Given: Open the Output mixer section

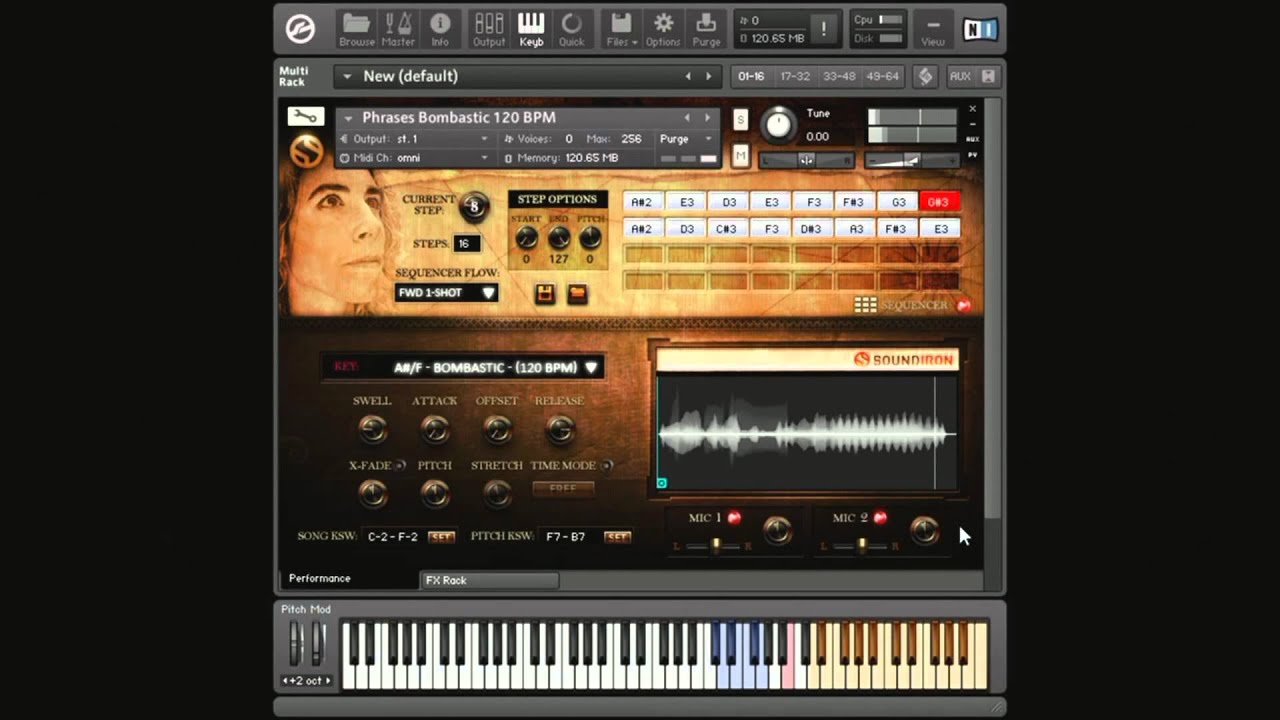Looking at the screenshot, I should (x=489, y=29).
